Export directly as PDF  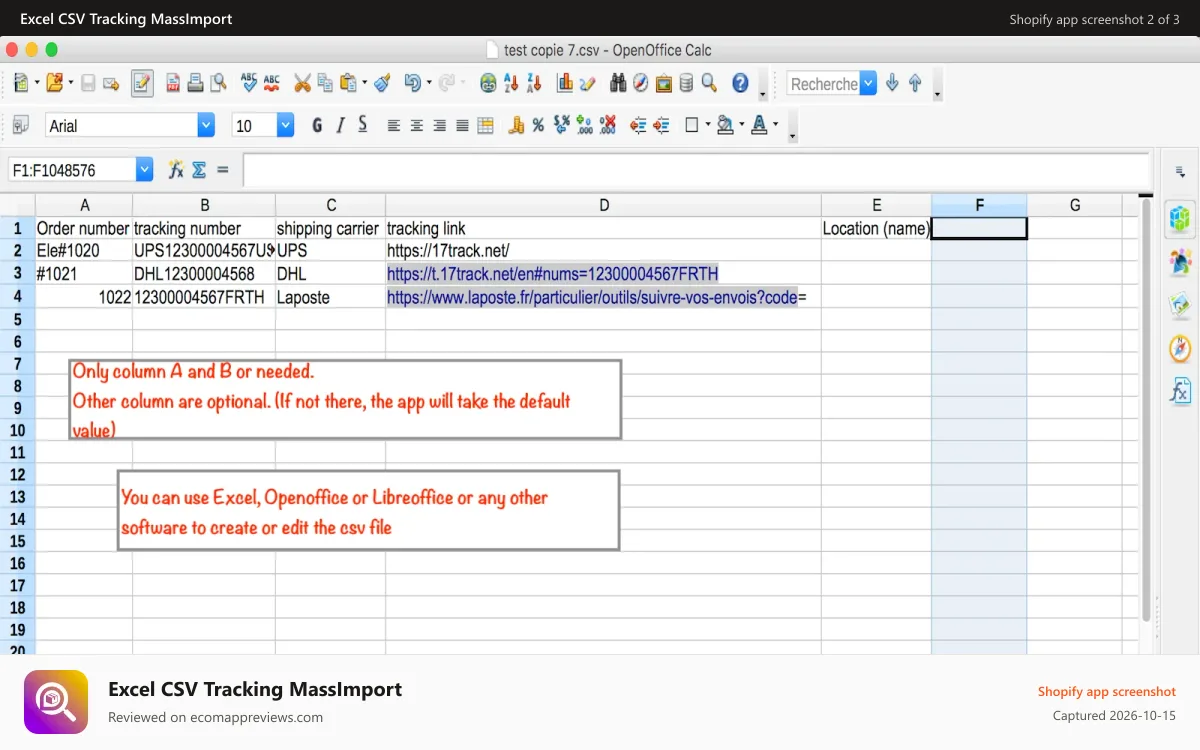tap(173, 83)
